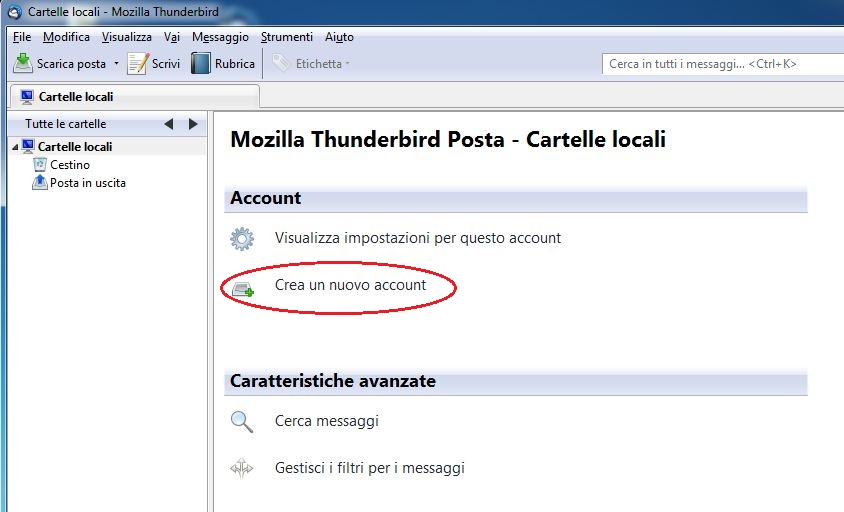This screenshot has width=844, height=512.
Task: Open the Modifica menu
Action: click(66, 37)
